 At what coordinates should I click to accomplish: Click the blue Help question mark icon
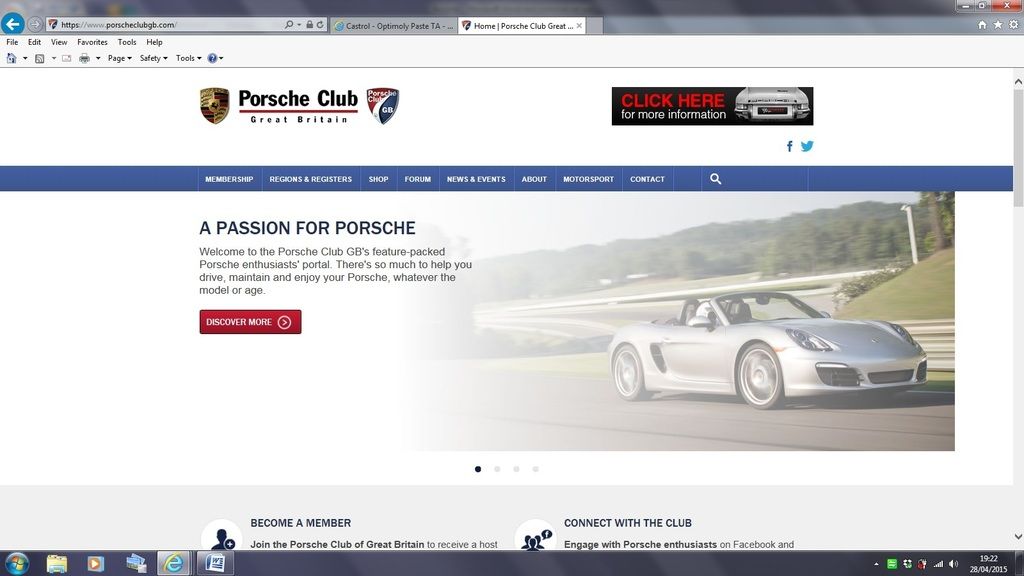point(212,58)
